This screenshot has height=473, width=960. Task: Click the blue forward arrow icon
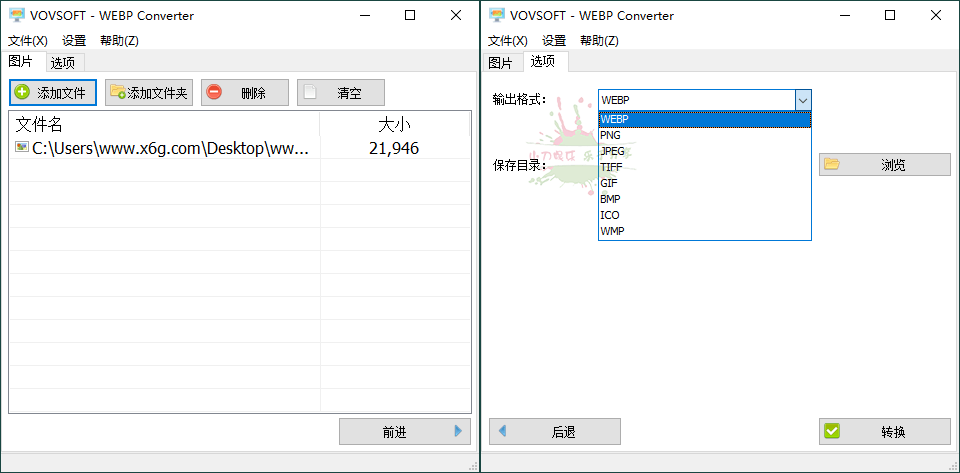pyautogui.click(x=458, y=431)
